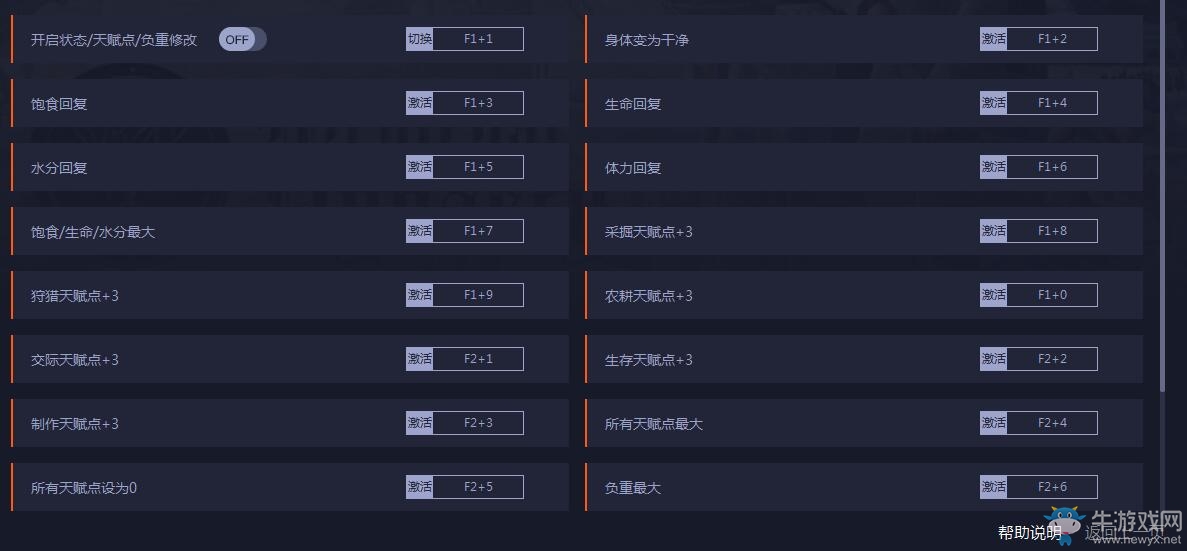
Task: Click 激活 for 所有天赋点设为0
Action: [419, 487]
